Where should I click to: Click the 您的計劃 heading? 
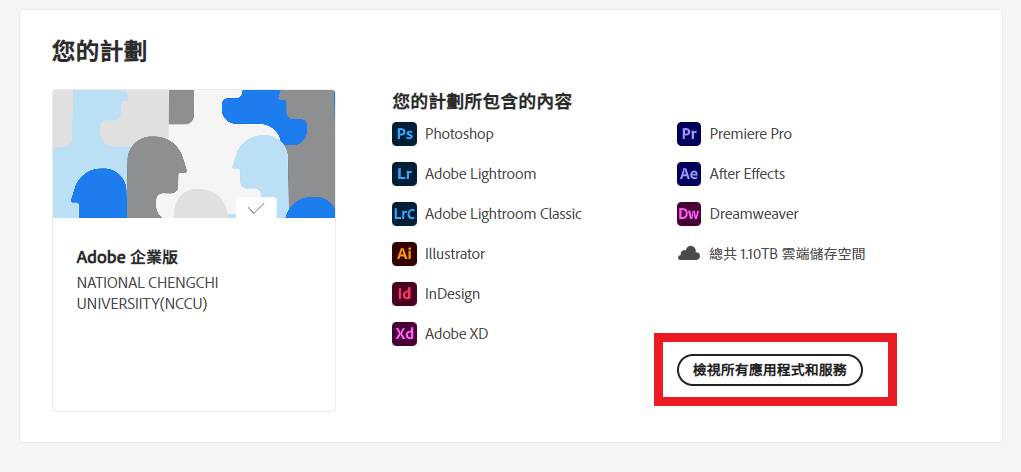click(x=99, y=51)
